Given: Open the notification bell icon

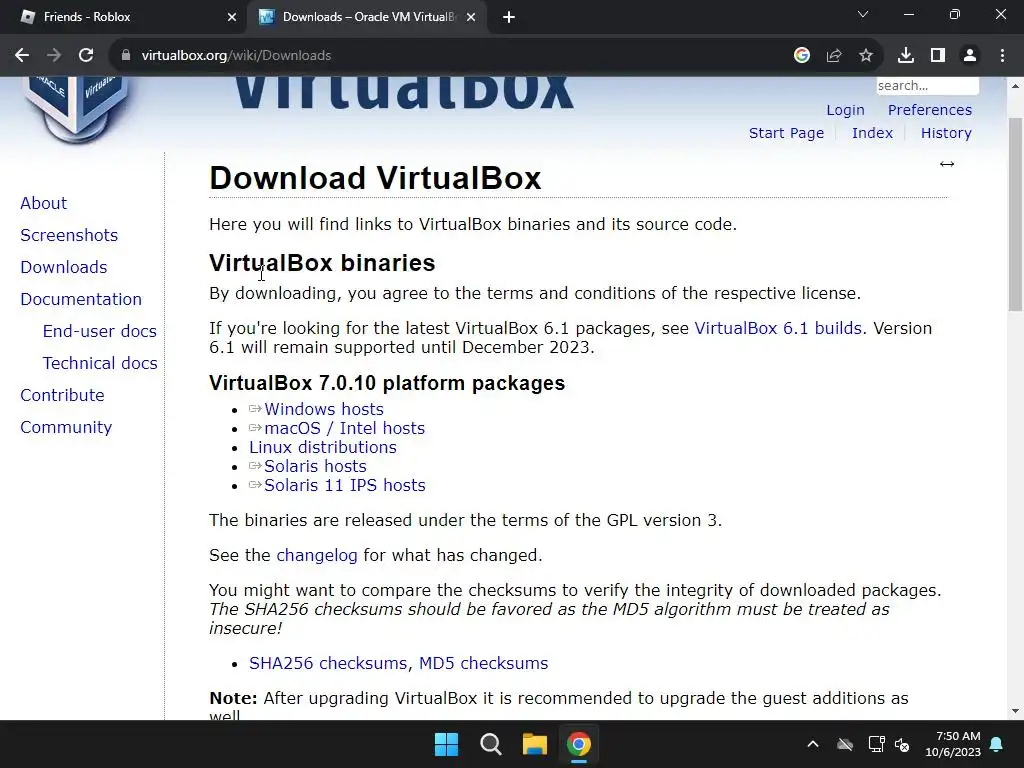Looking at the screenshot, I should [x=997, y=744].
